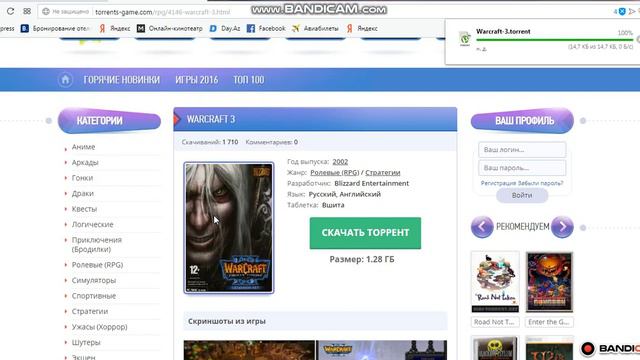Click the site home icon in the blue navigation bar
The image size is (640, 360).
point(65,80)
